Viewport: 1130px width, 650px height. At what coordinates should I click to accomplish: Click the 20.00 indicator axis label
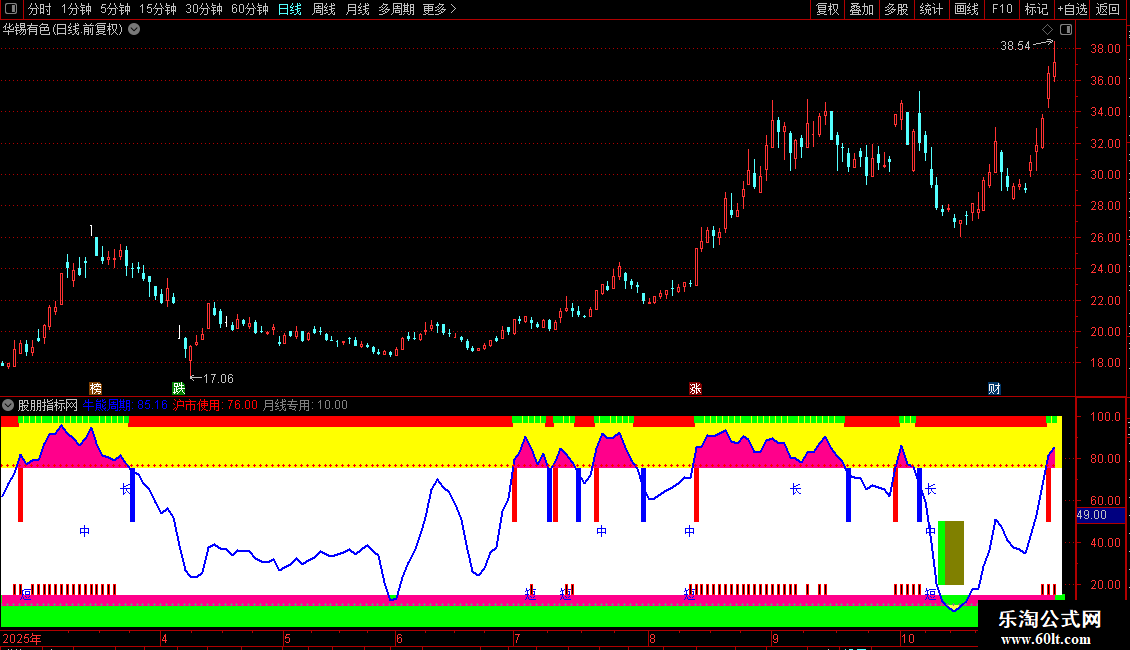(1105, 584)
